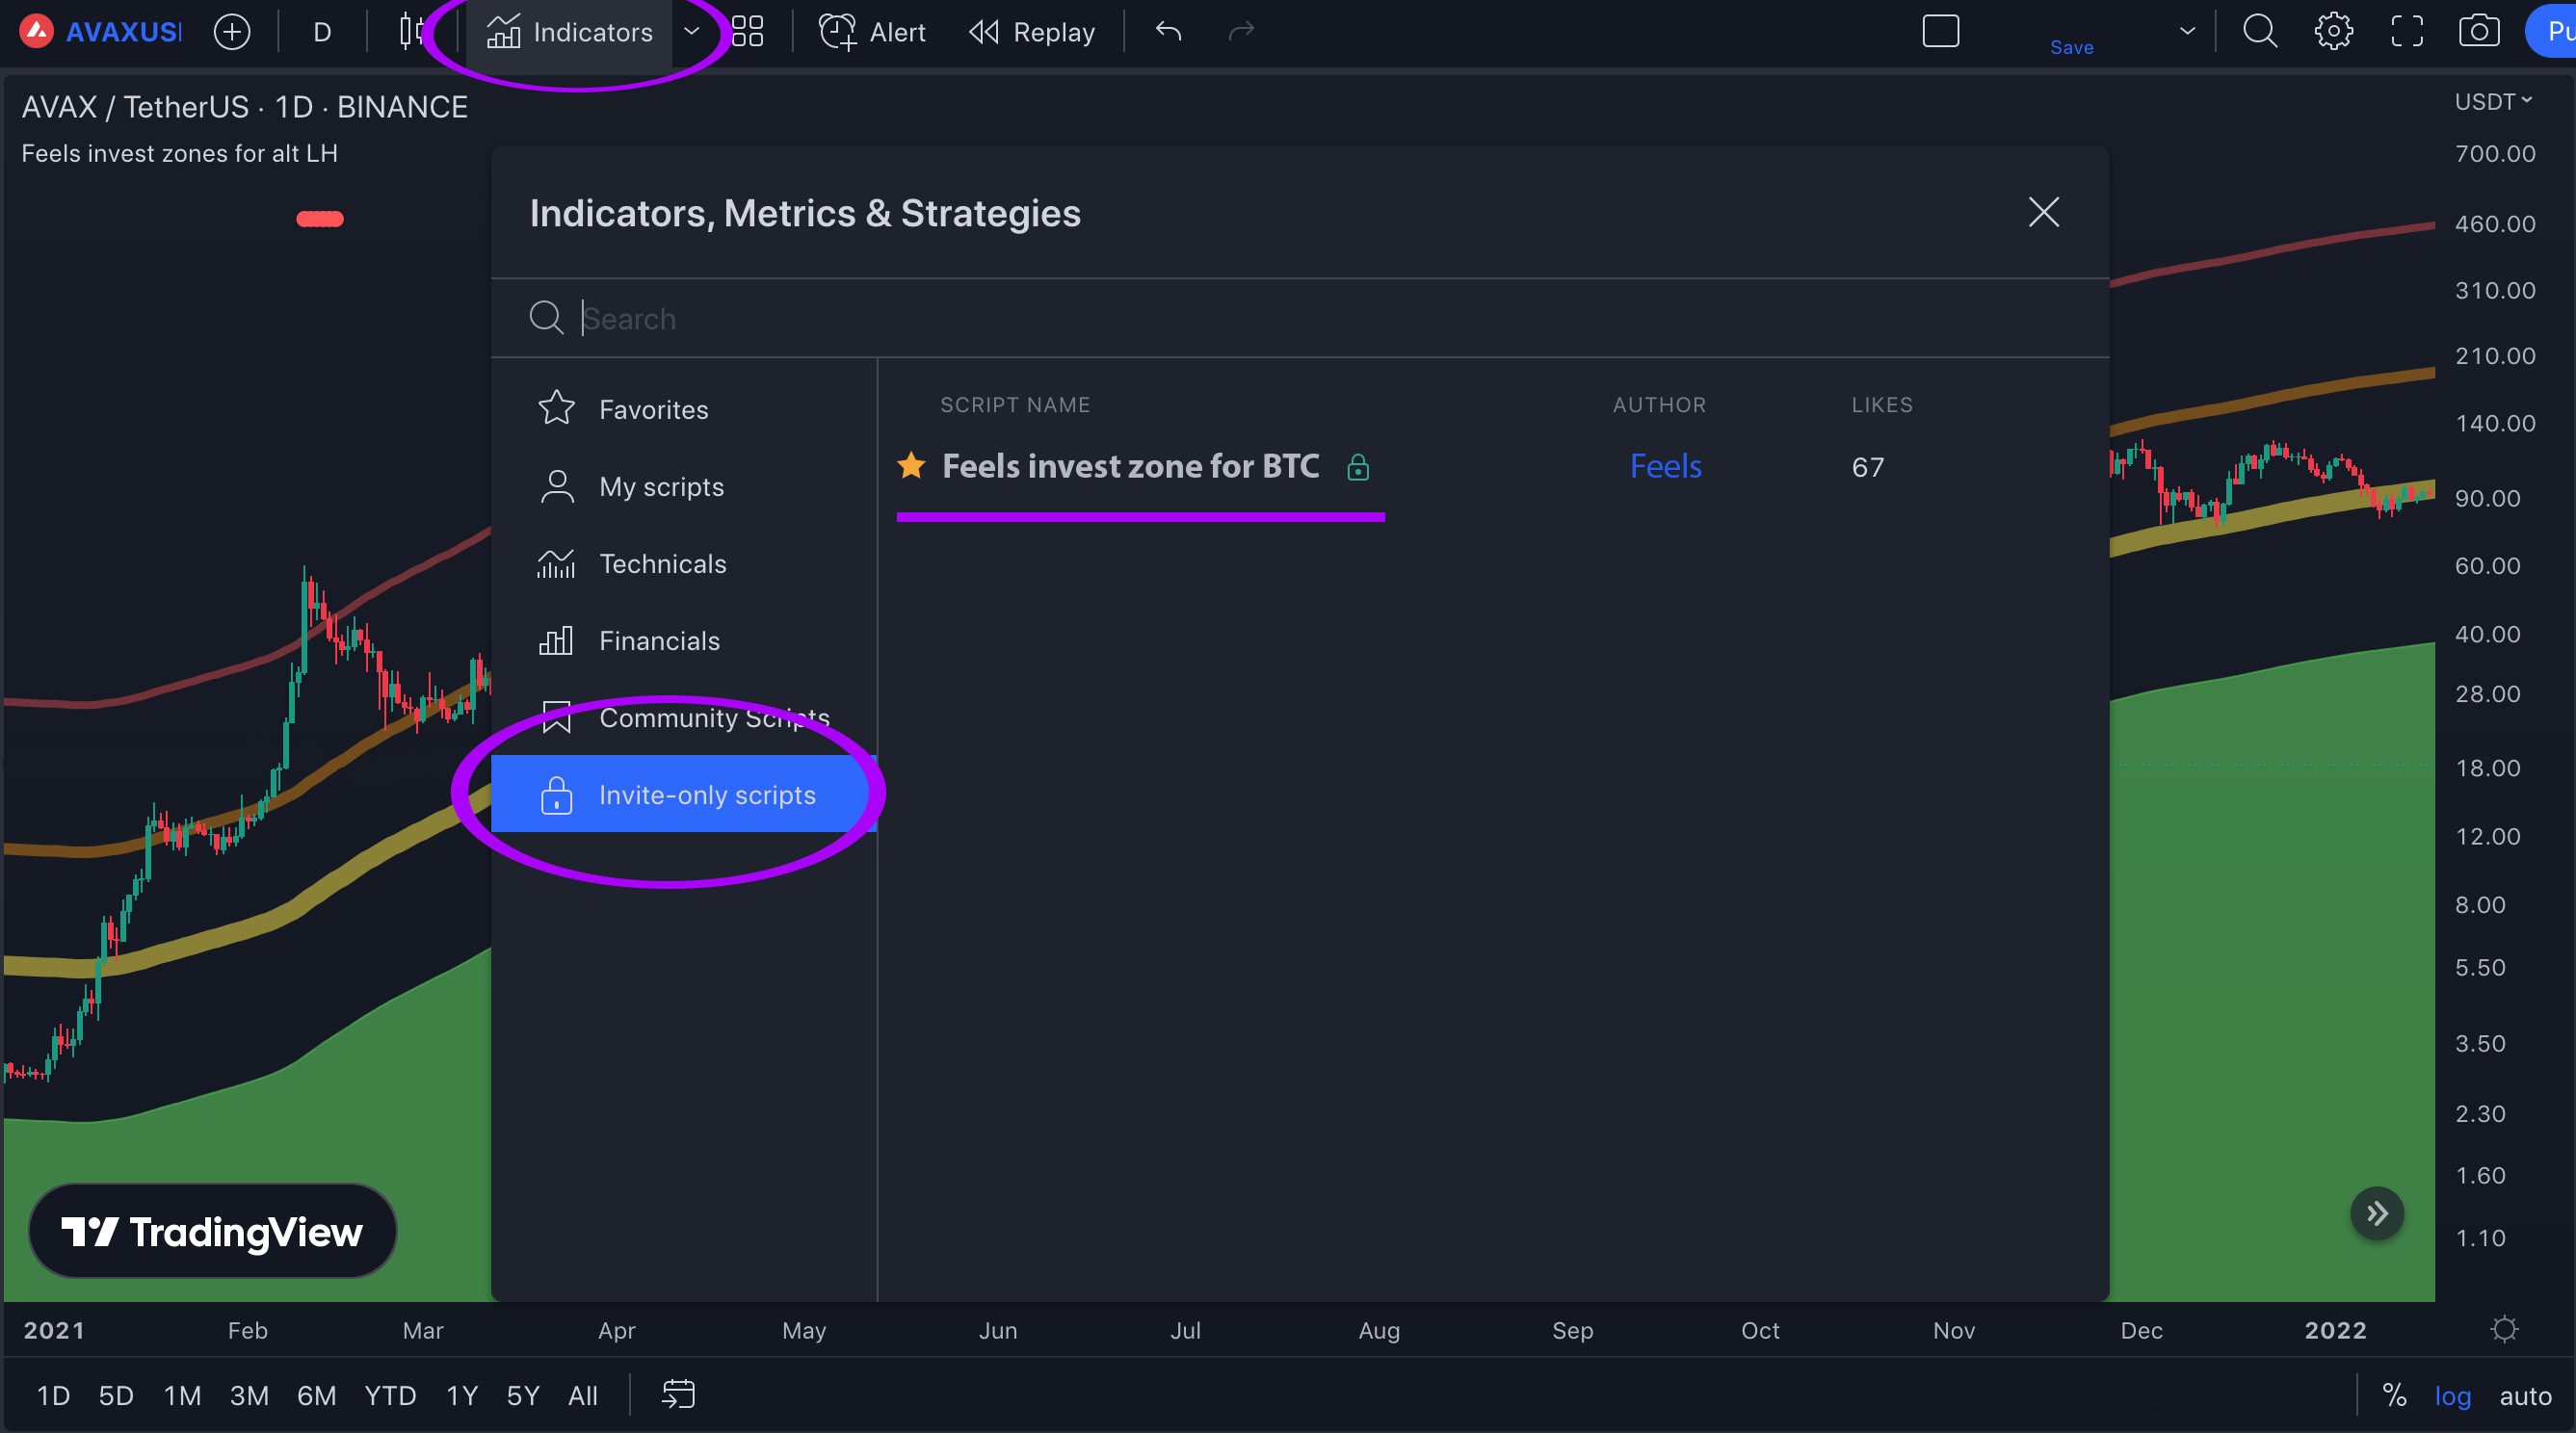Screen dimensions: 2576x1433
Task: Redo the chart action
Action: click(1241, 32)
